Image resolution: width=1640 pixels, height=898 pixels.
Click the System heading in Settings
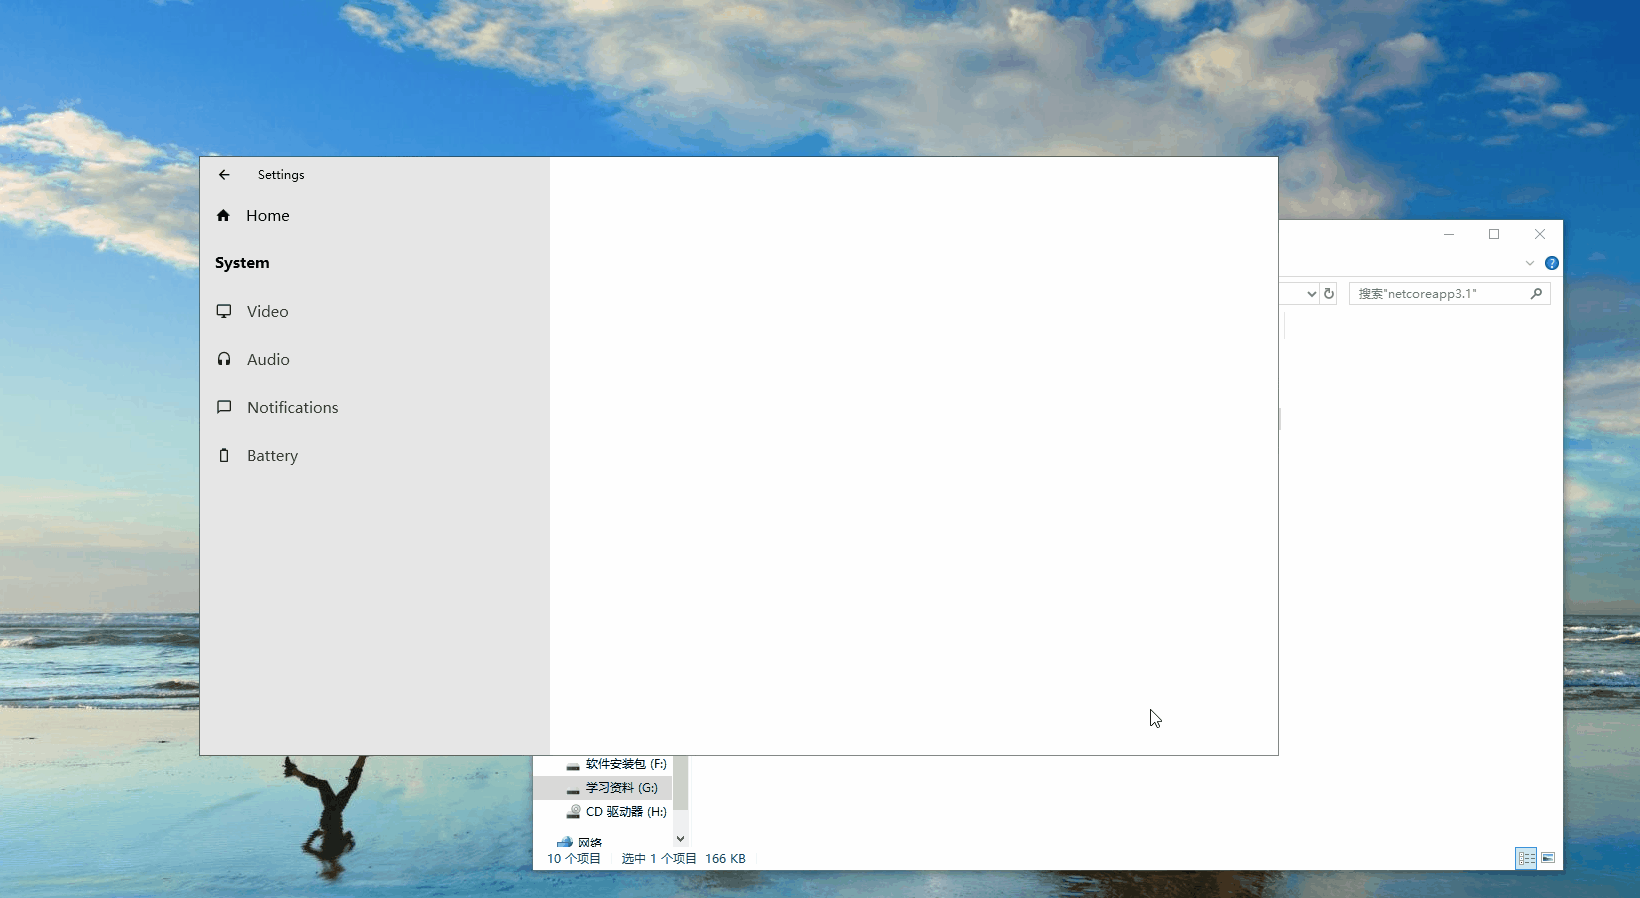click(x=242, y=263)
